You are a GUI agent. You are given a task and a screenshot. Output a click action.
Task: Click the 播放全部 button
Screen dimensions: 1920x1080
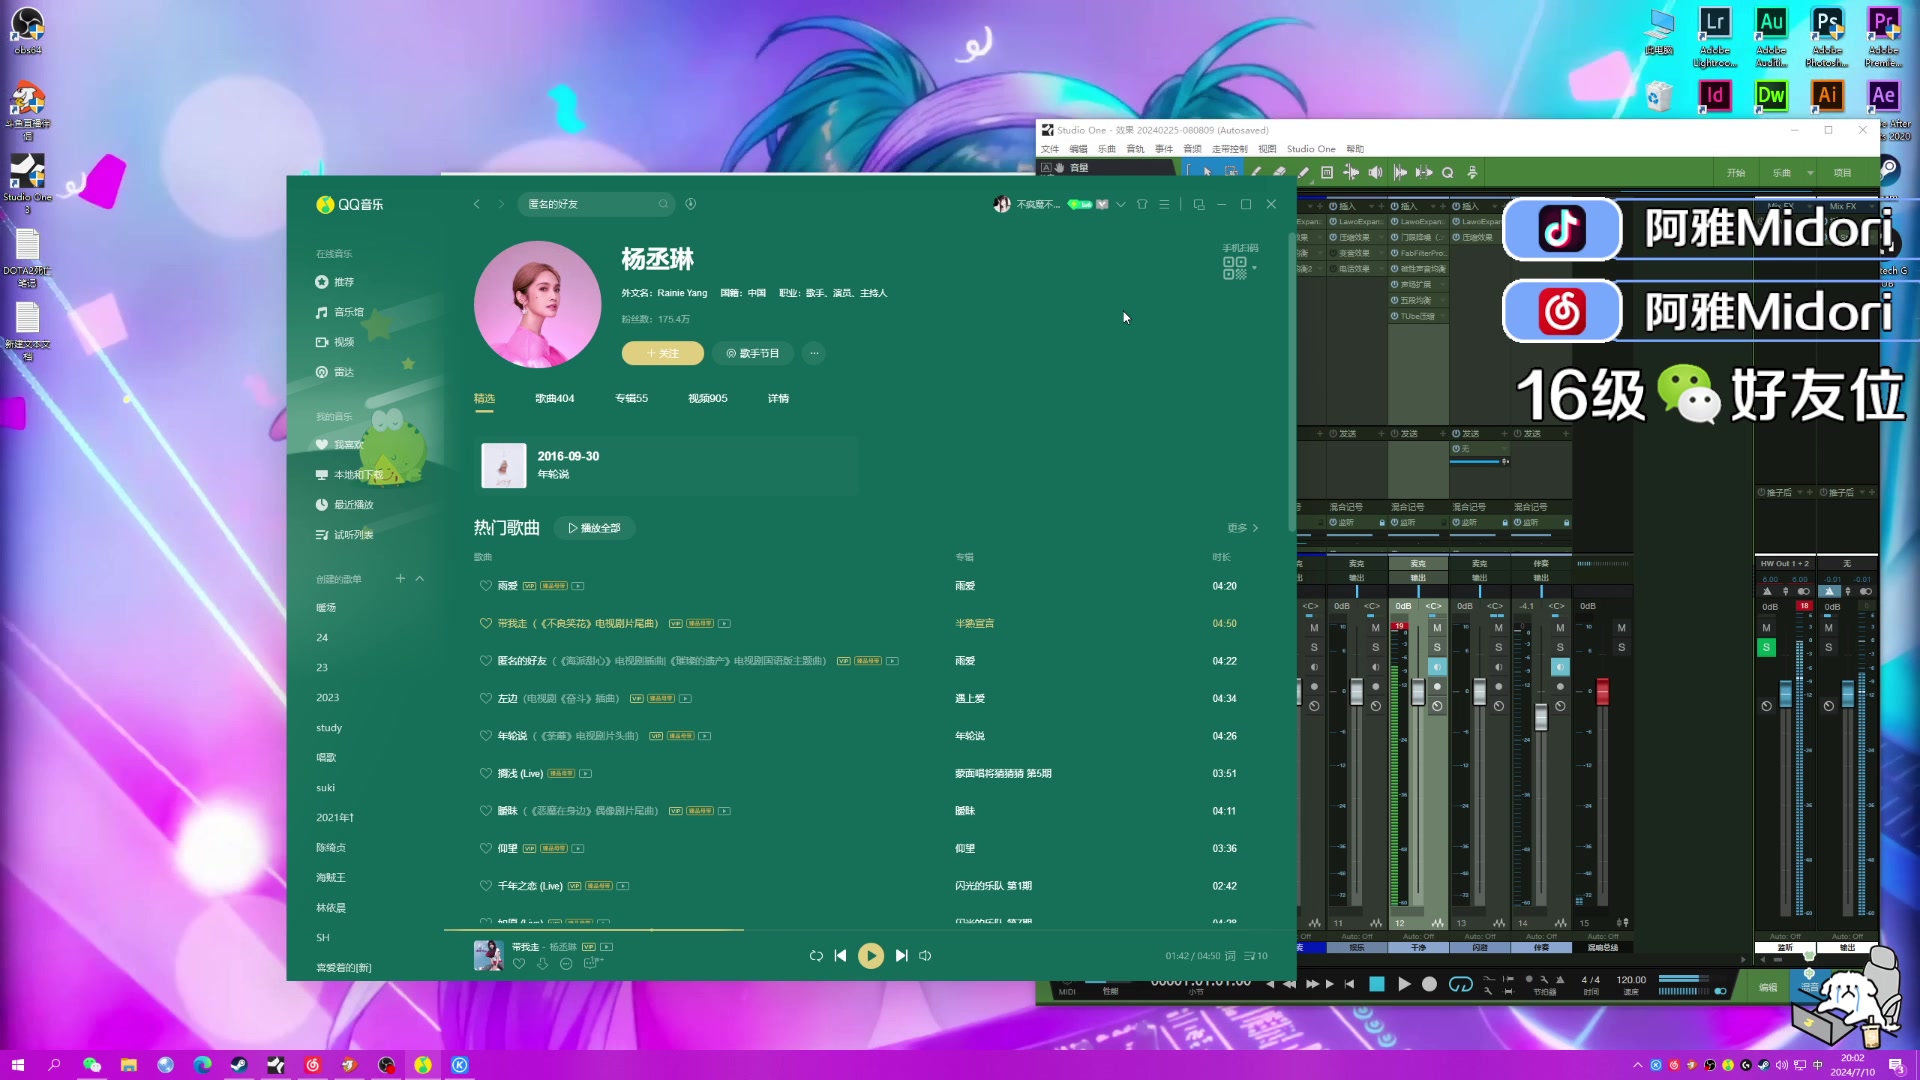point(594,528)
